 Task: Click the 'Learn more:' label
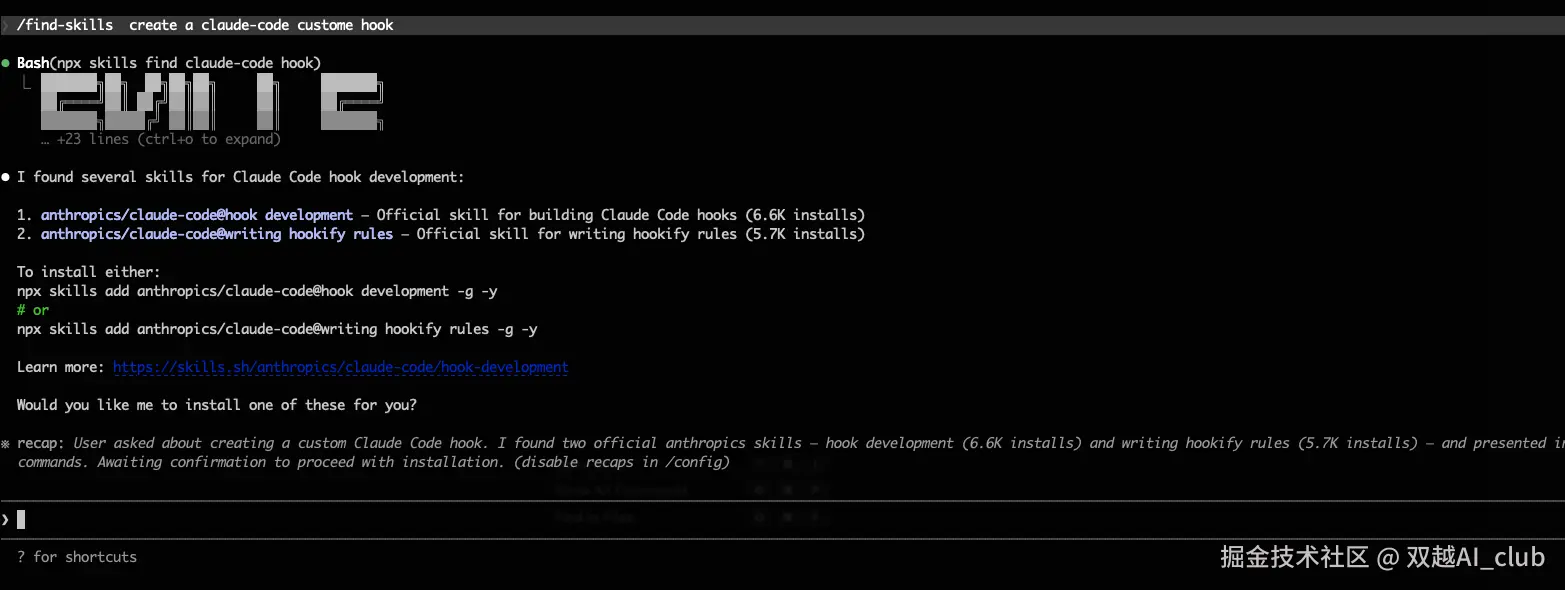(x=61, y=367)
